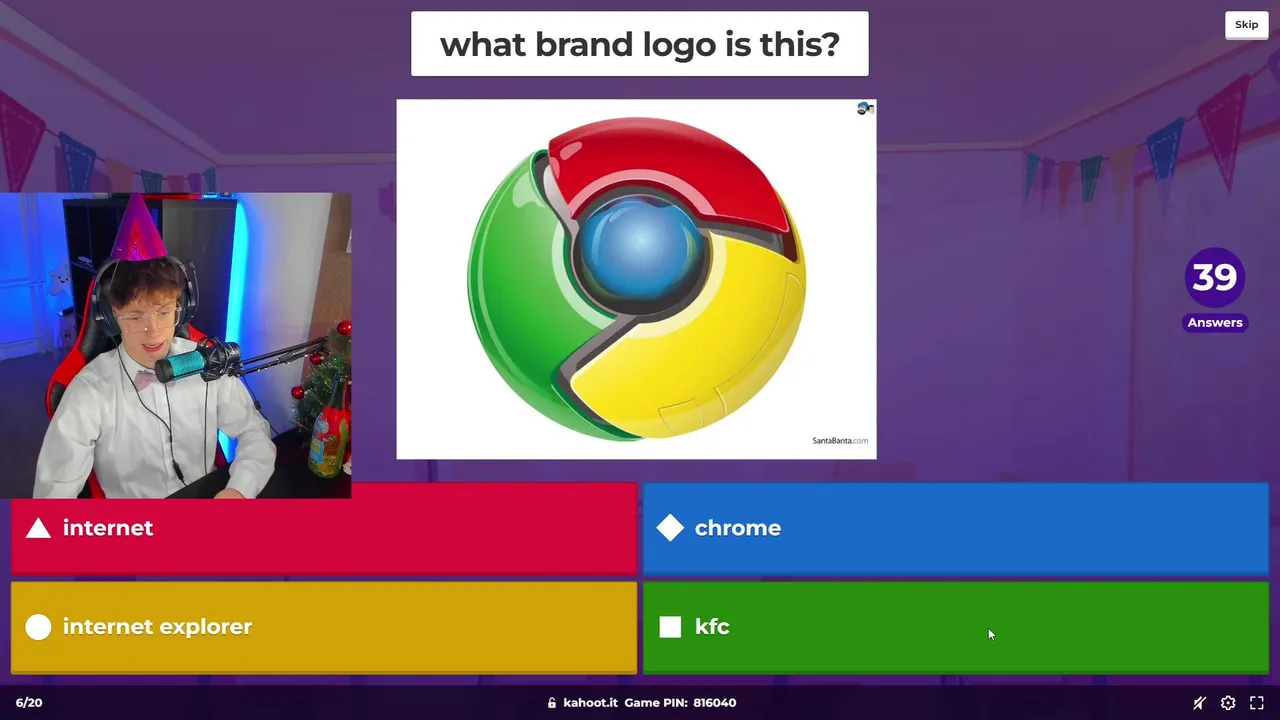The width and height of the screenshot is (1280, 720).
Task: Click the question title 'what brand logo is this?'
Action: (640, 44)
